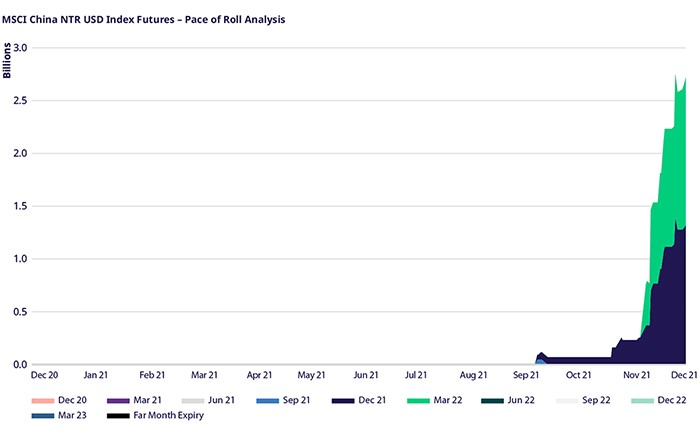
Task: Click the May 21 x-axis tick label
Action: click(312, 375)
